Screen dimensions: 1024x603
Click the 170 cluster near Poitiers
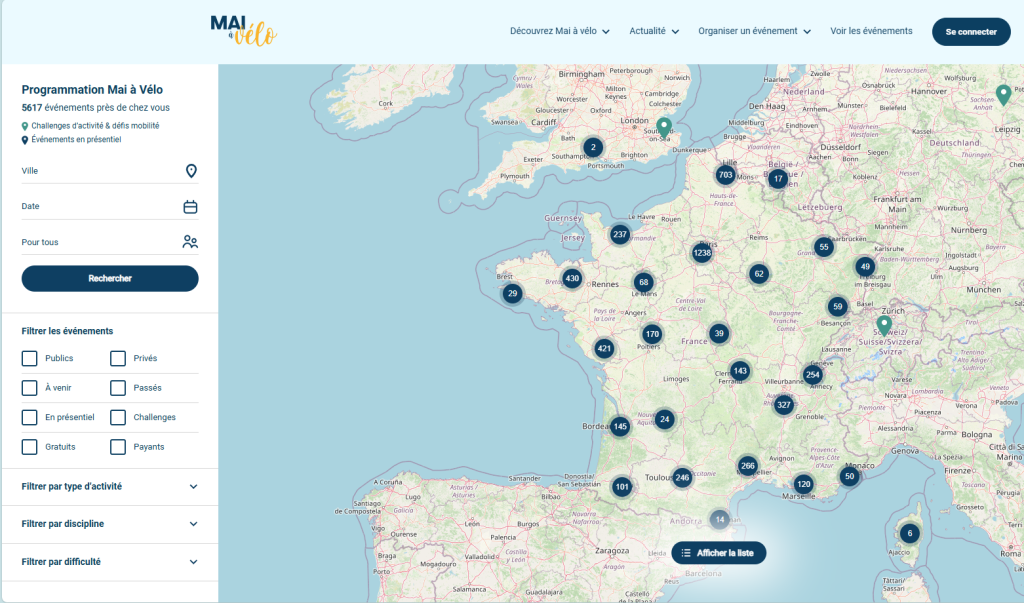click(x=652, y=334)
